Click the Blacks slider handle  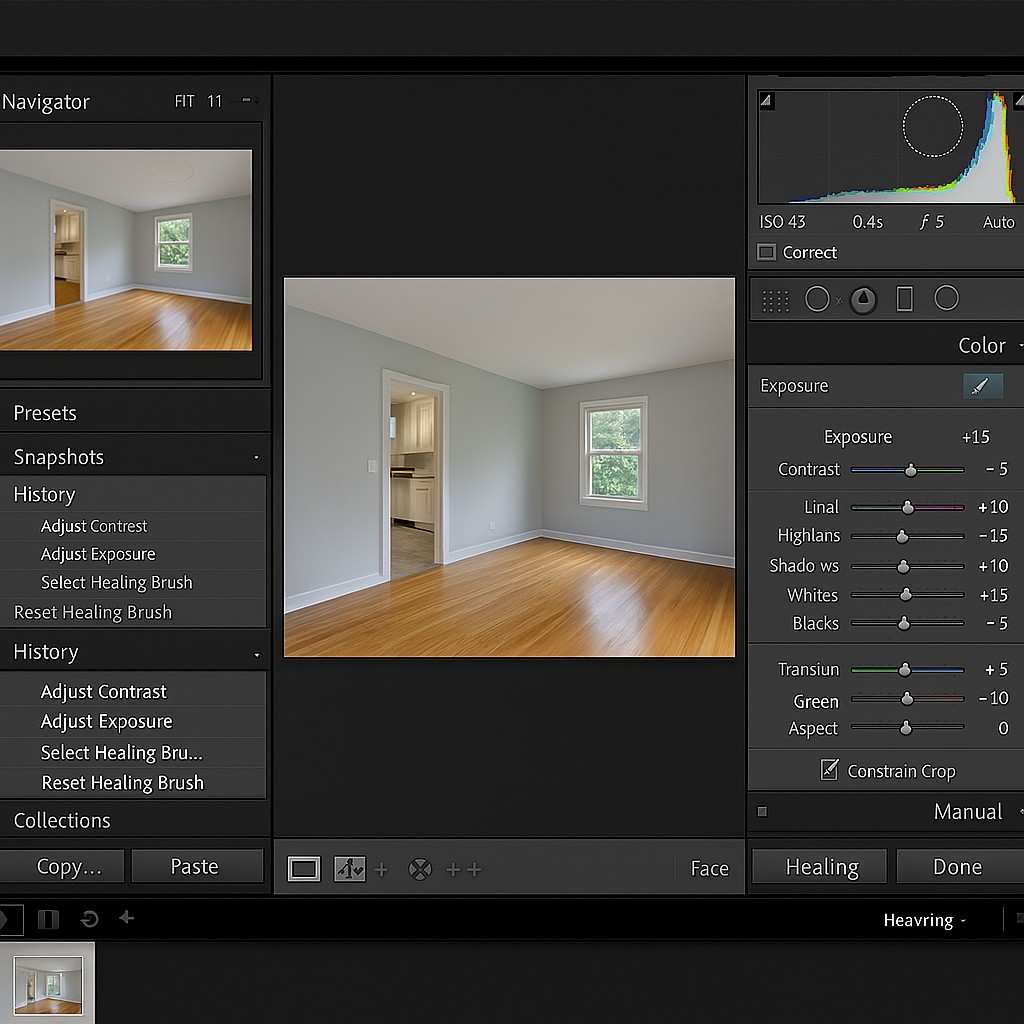(904, 623)
